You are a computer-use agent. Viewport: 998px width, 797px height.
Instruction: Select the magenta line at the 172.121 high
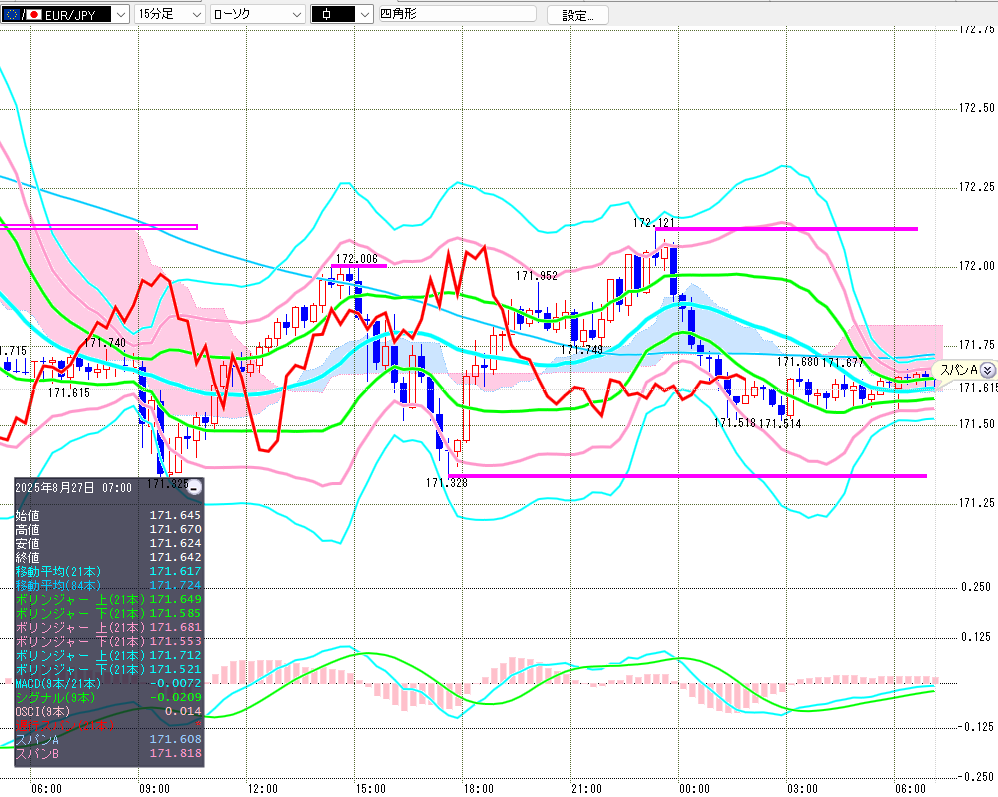(x=787, y=229)
